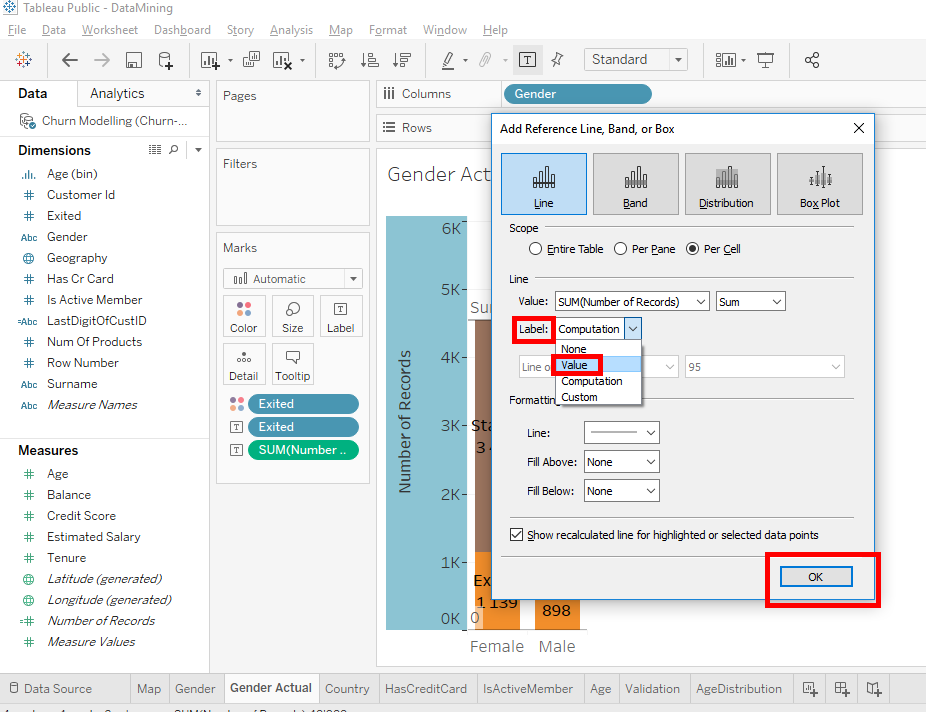Choose Value from the Label dropdown list
926x712 pixels.
pyautogui.click(x=575, y=365)
